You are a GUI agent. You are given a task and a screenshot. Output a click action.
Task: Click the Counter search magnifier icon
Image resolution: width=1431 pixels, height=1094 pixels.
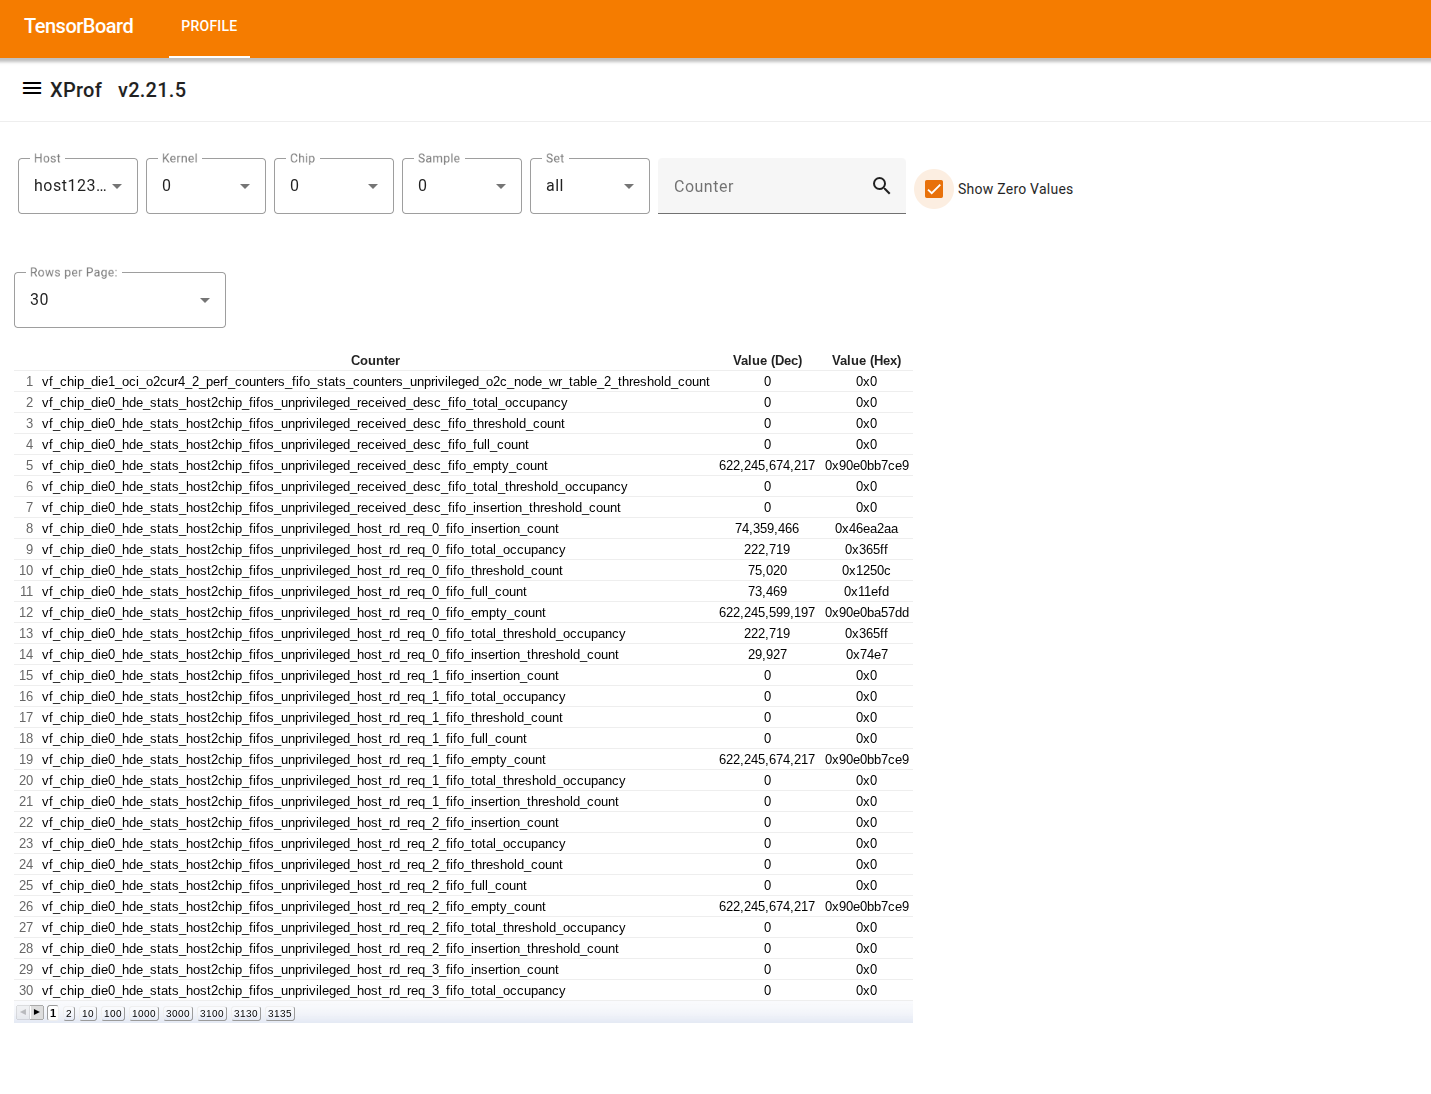pos(881,186)
